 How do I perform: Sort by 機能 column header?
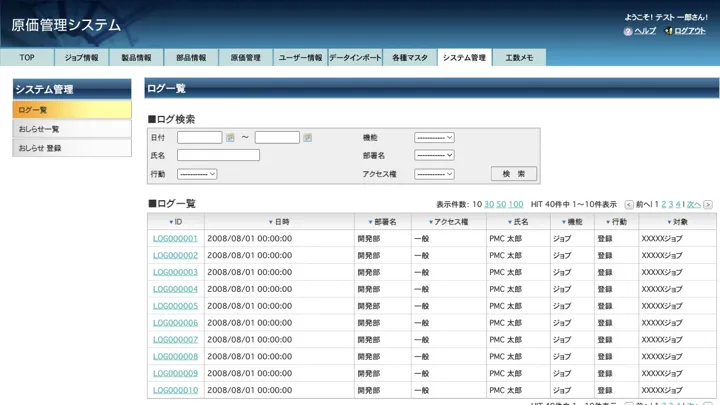pos(572,222)
